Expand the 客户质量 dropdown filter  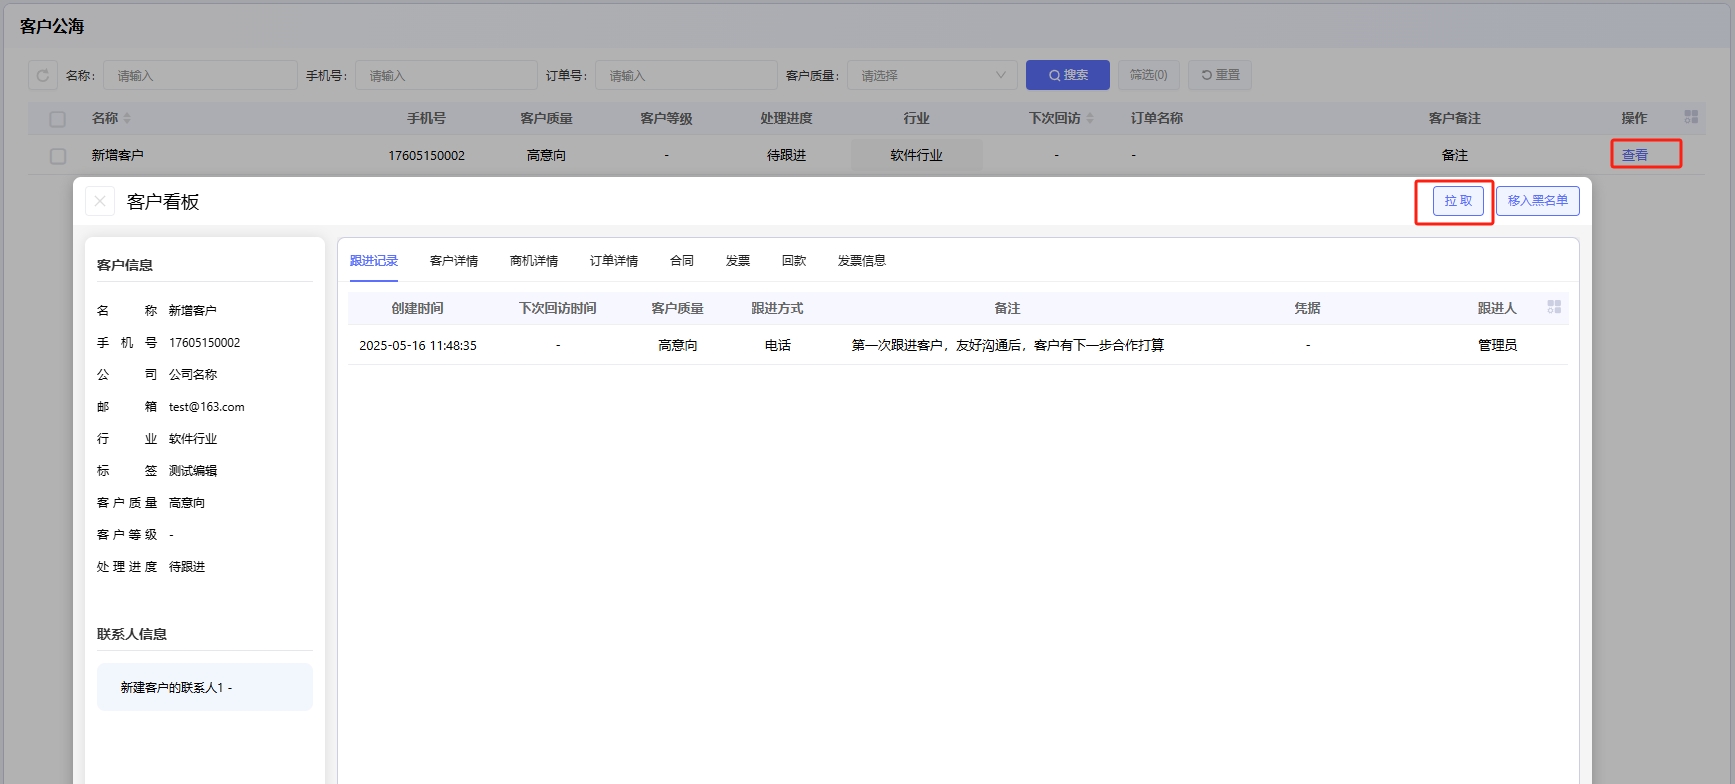coord(931,75)
